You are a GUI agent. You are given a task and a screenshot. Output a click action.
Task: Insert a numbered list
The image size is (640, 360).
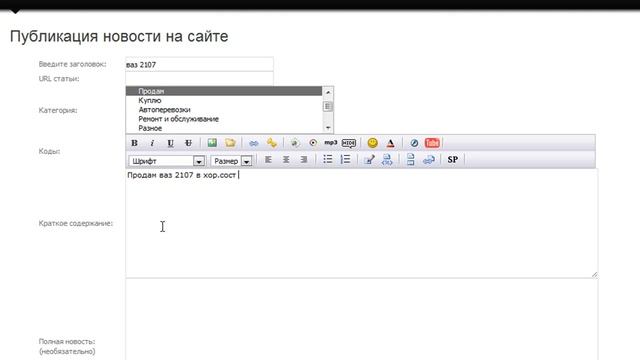coord(345,160)
